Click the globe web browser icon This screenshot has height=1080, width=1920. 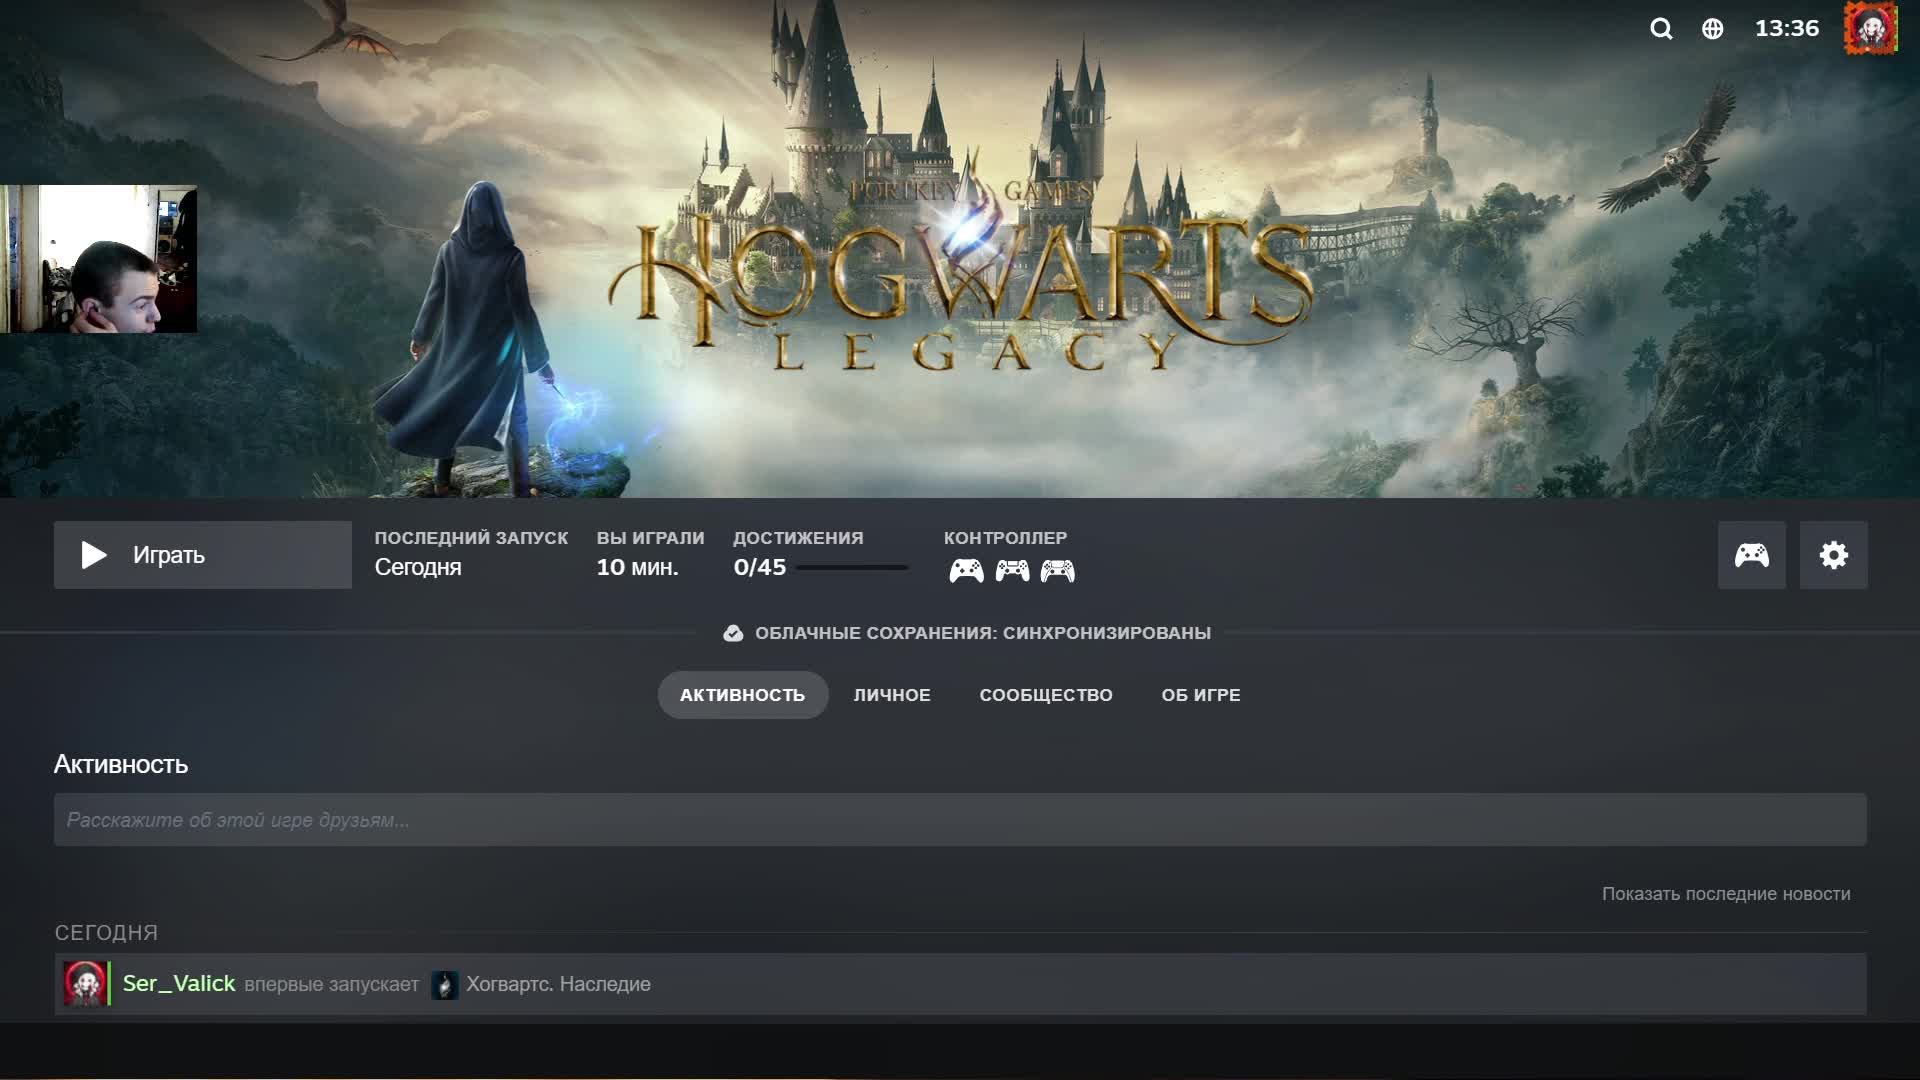pos(1712,29)
